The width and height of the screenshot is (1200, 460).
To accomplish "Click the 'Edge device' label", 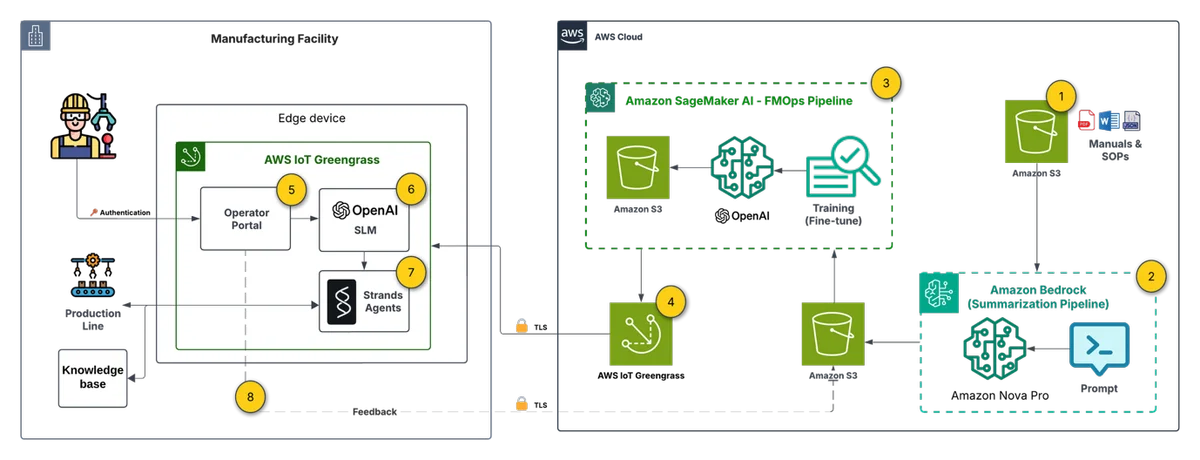I will (x=312, y=118).
